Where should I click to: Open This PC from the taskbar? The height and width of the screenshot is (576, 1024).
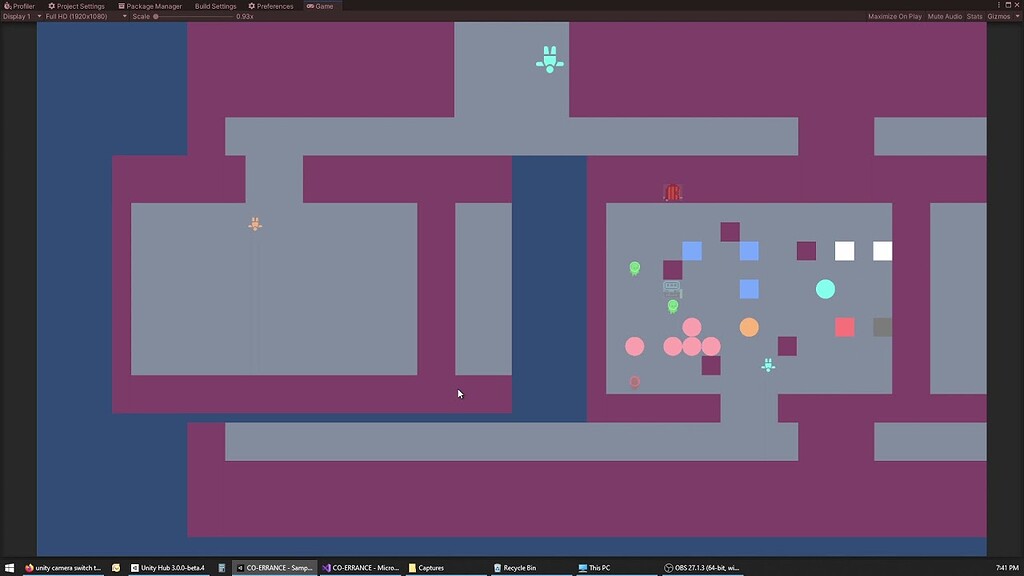point(595,567)
